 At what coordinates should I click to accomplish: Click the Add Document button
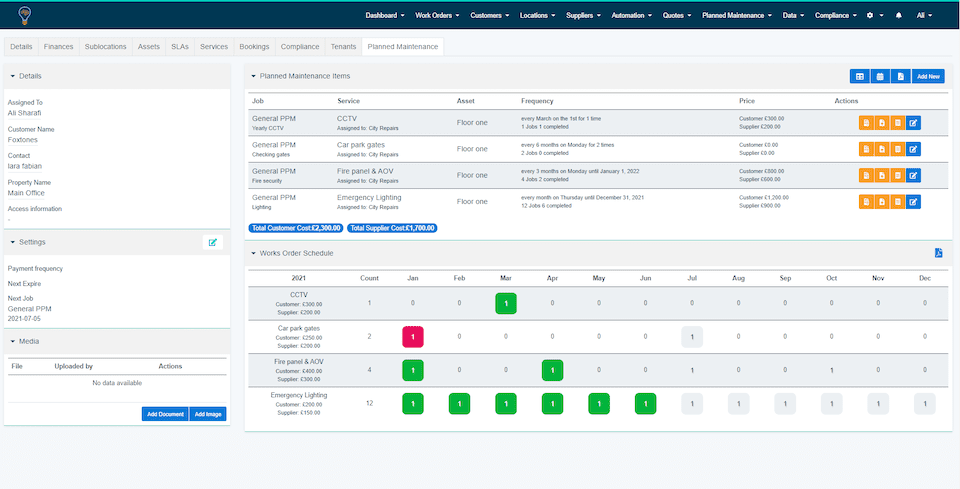tap(165, 414)
